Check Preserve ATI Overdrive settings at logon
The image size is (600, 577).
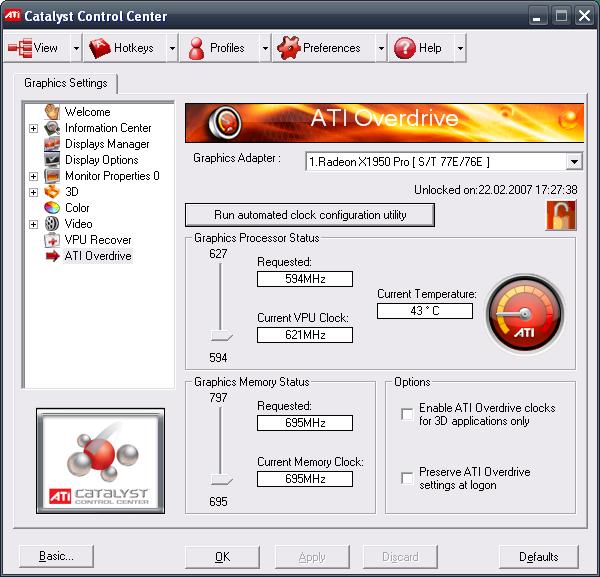click(x=407, y=478)
